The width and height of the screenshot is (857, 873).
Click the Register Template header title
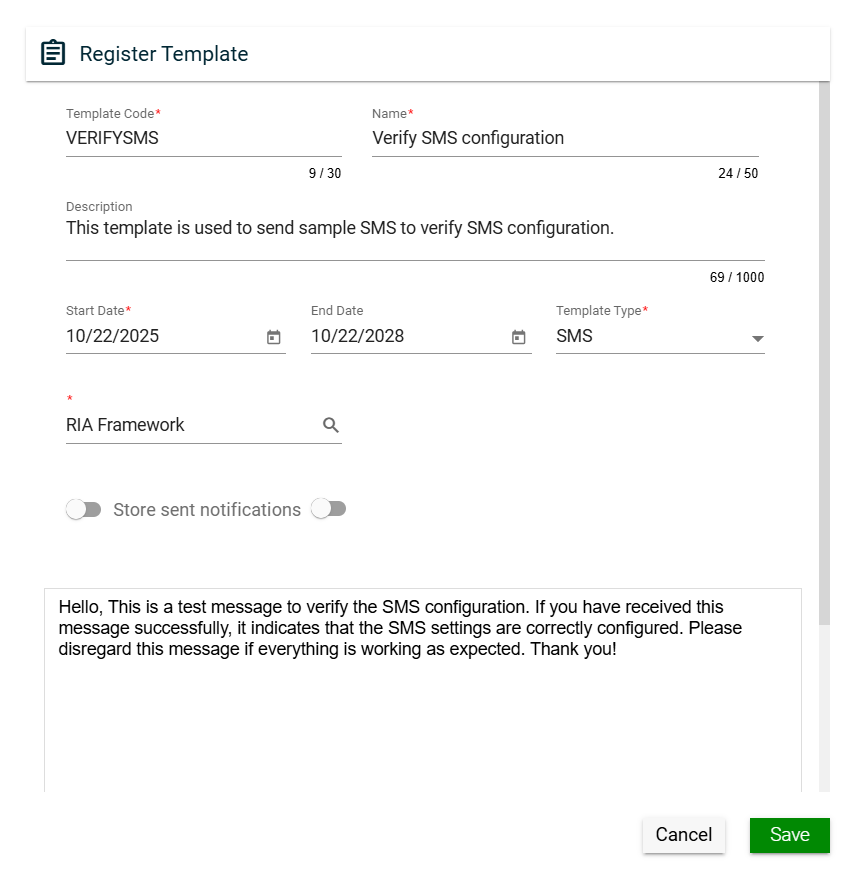(x=164, y=54)
